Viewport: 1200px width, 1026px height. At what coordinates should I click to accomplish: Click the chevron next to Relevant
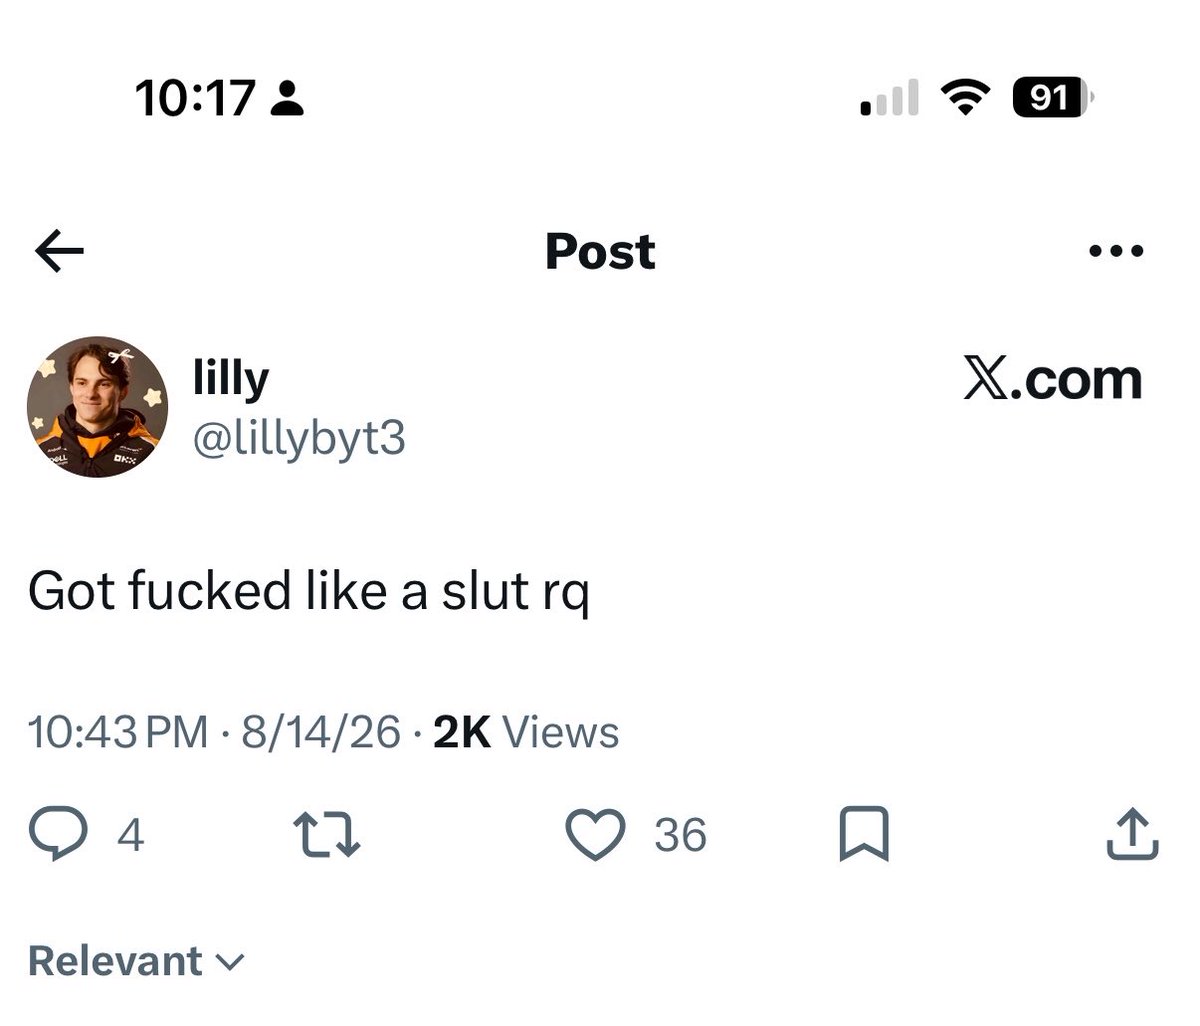(x=229, y=963)
